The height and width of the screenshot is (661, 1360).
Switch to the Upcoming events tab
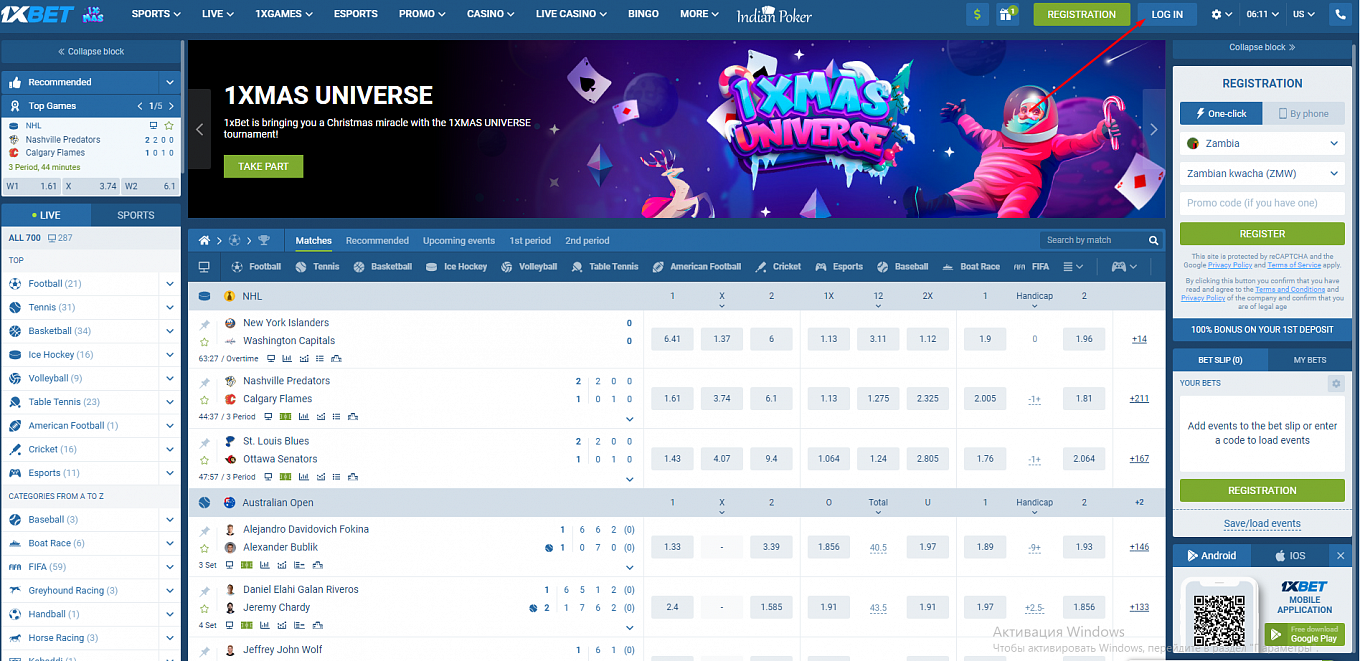click(458, 241)
